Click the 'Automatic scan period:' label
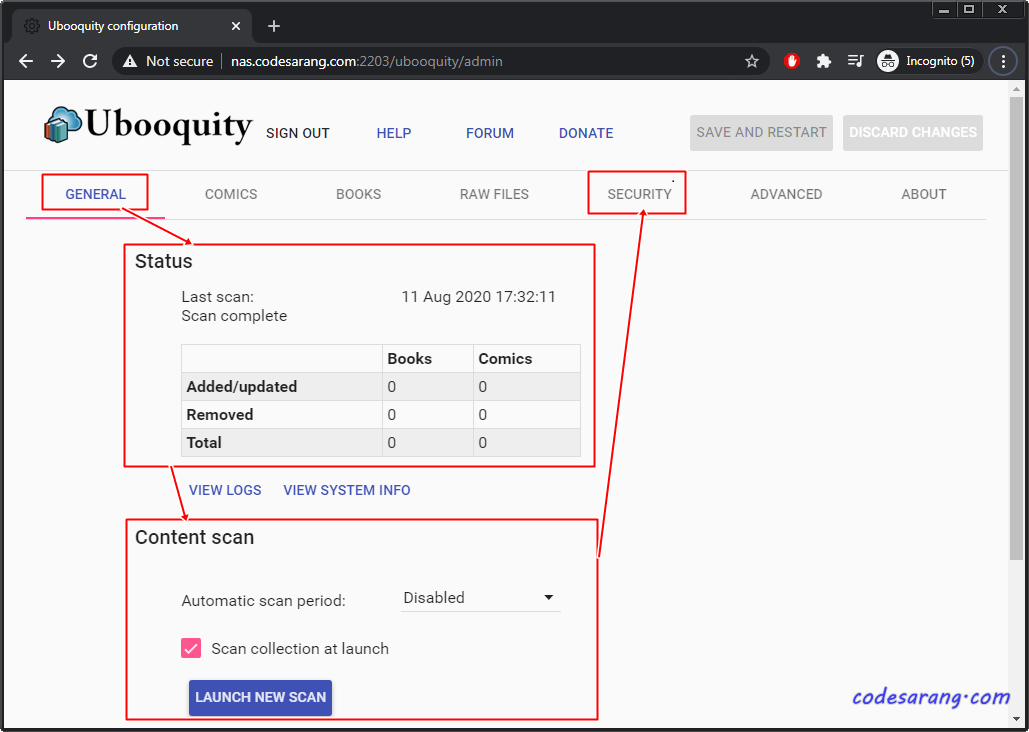The image size is (1029, 732). (x=263, y=601)
